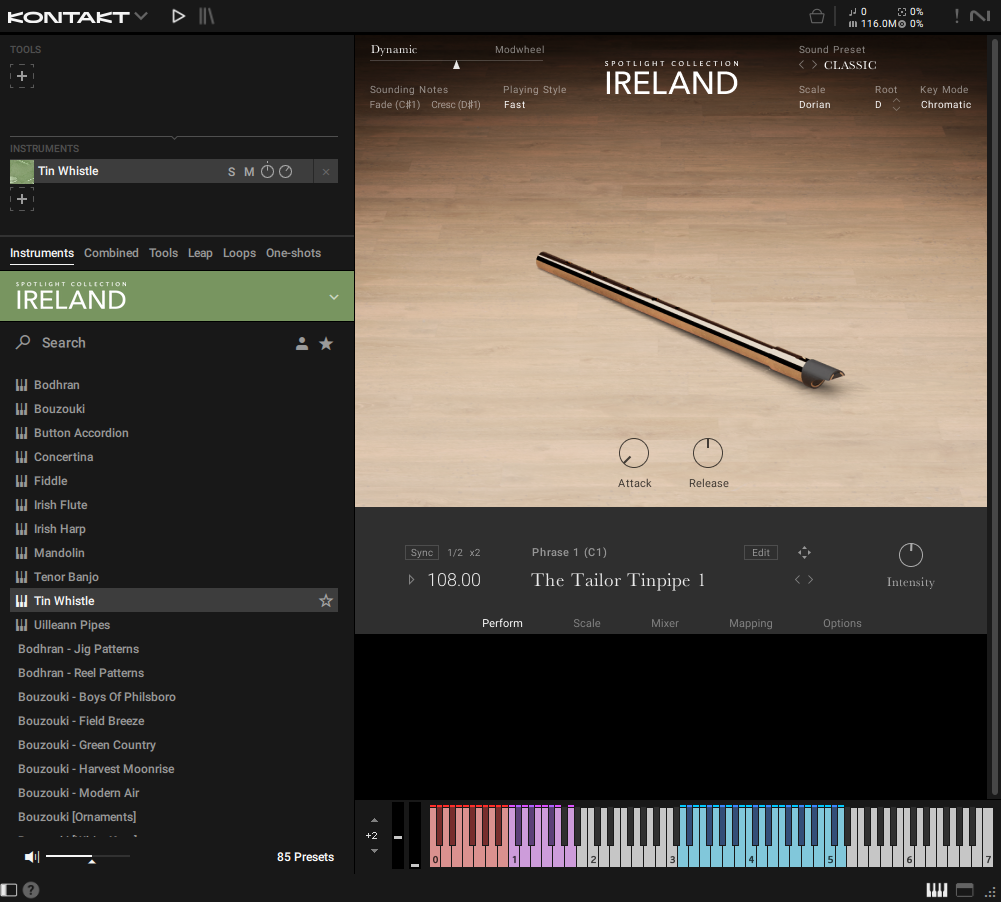Open the library browser icon in header
The height and width of the screenshot is (902, 1001).
[x=206, y=16]
